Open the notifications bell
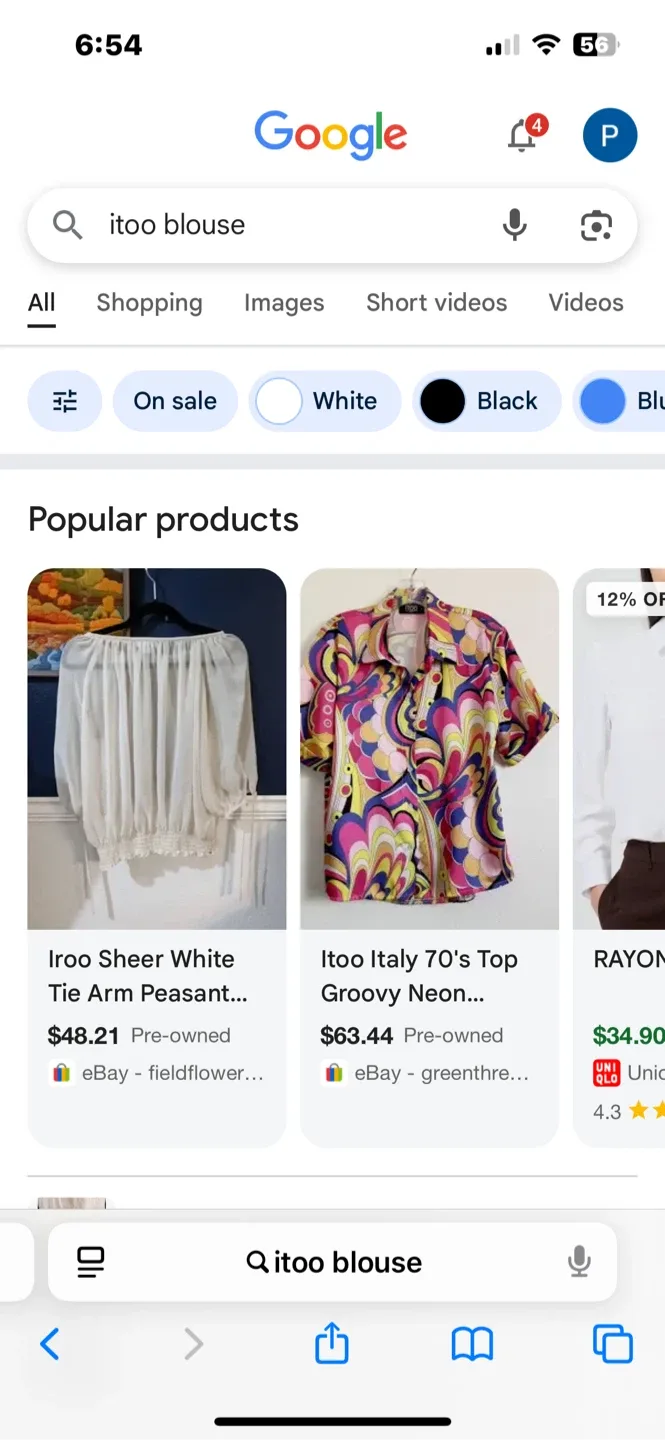This screenshot has width=665, height=1440. pyautogui.click(x=523, y=135)
